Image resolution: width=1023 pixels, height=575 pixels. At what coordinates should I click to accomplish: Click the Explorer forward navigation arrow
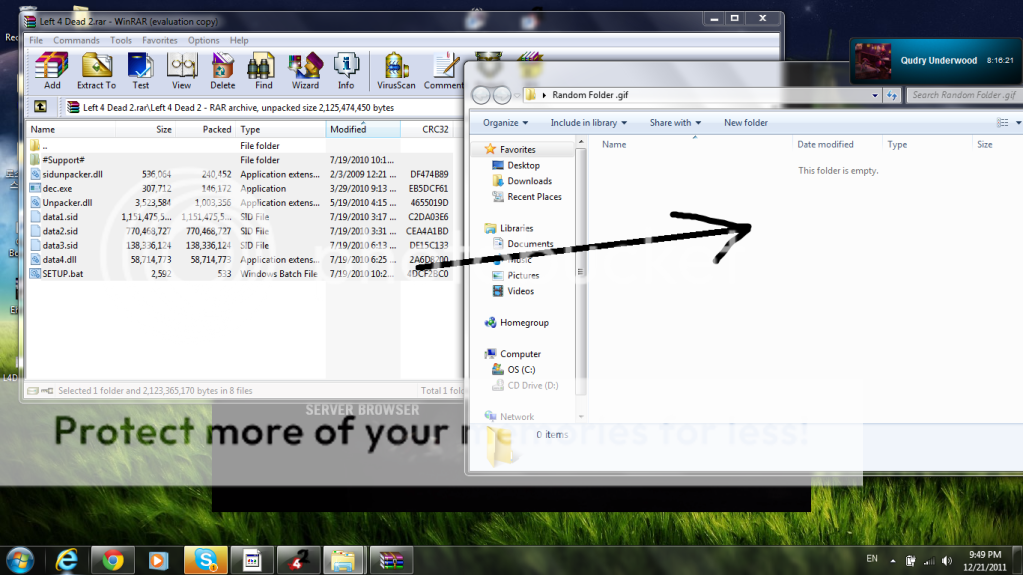(x=502, y=95)
